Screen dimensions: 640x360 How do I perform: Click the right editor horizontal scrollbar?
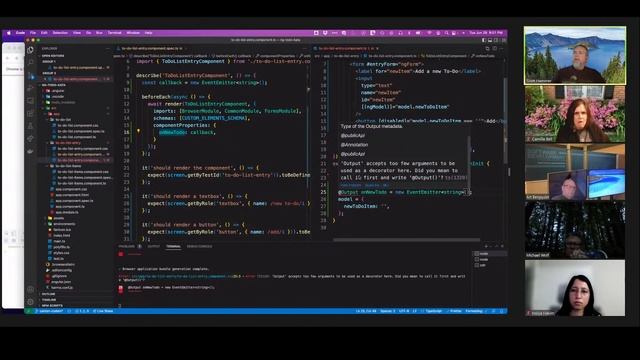coord(406,240)
